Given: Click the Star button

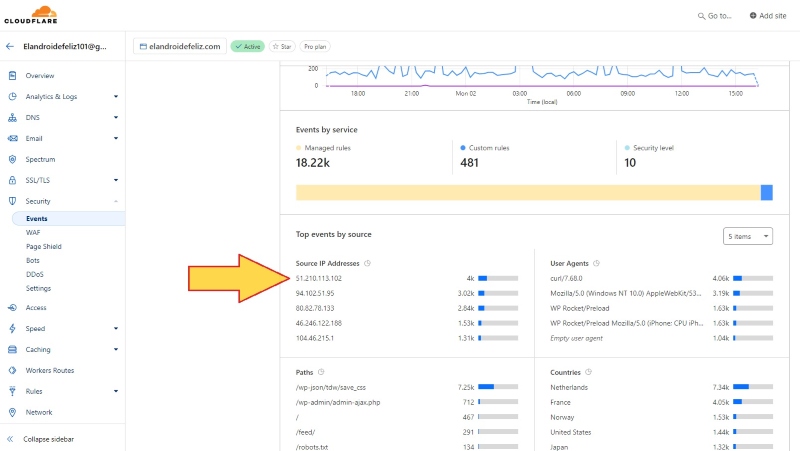Looking at the screenshot, I should tap(282, 46).
